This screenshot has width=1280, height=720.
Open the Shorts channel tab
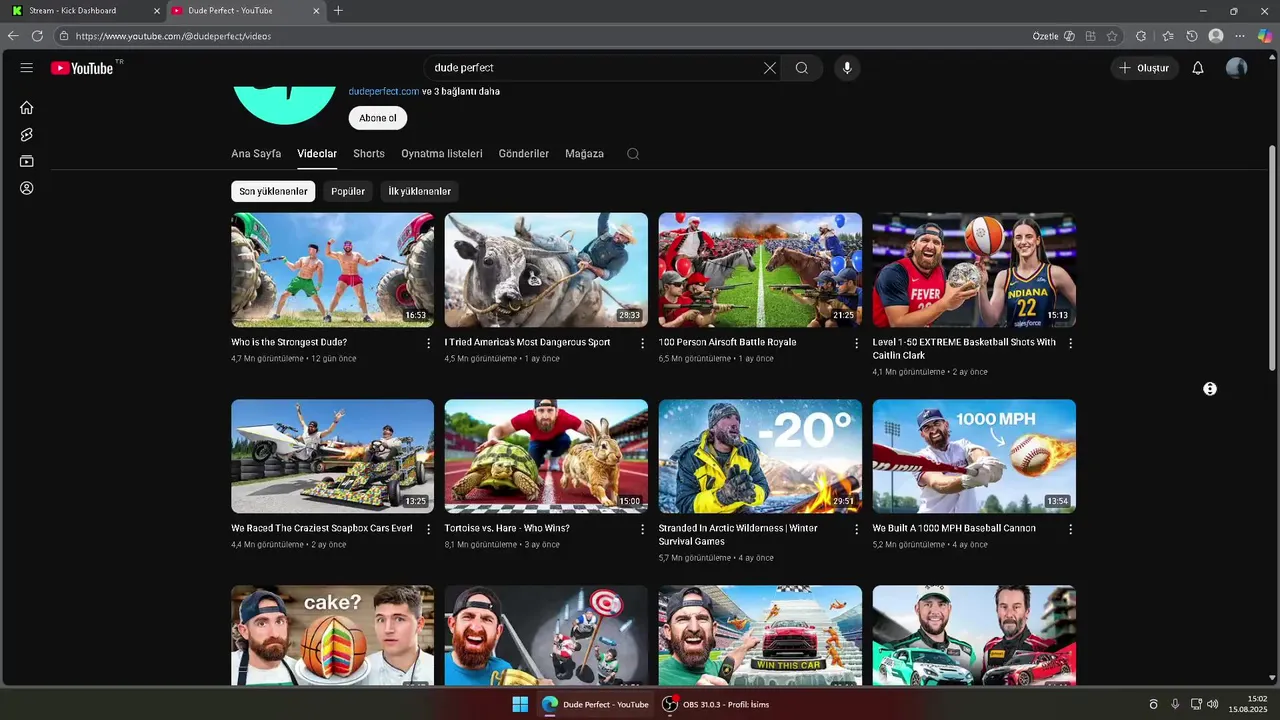click(x=369, y=154)
